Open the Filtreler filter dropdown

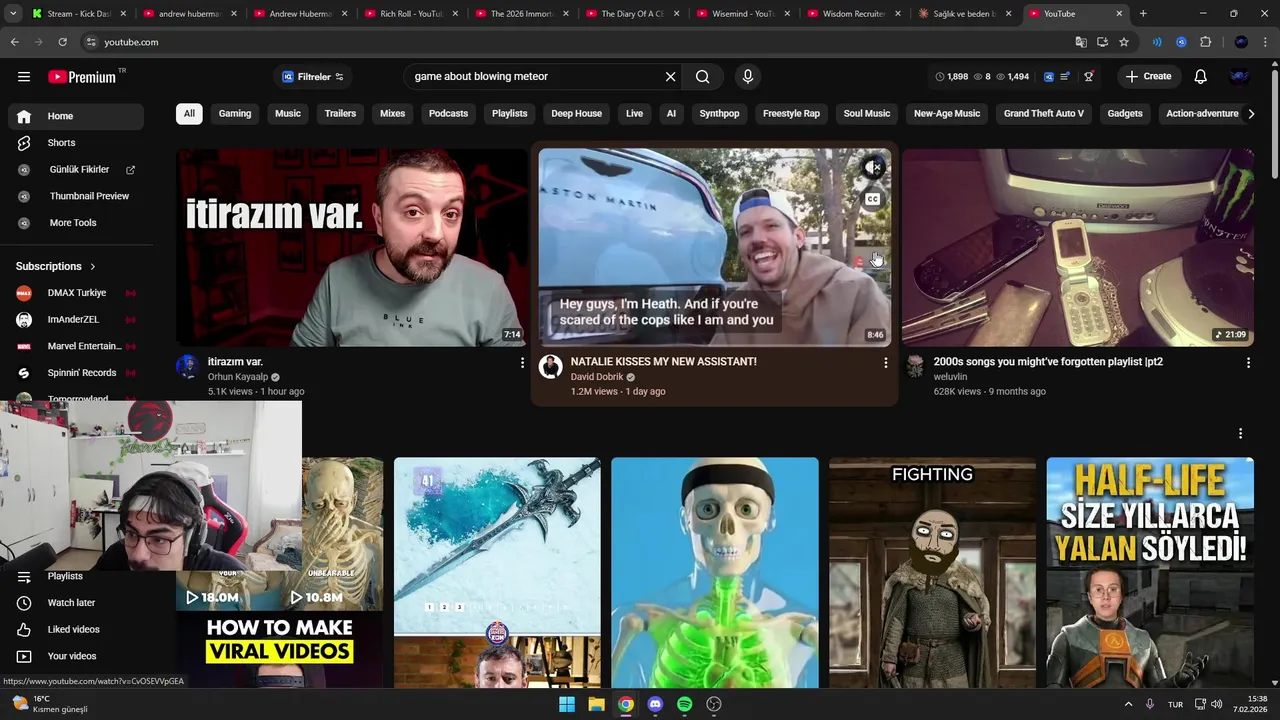[312, 77]
